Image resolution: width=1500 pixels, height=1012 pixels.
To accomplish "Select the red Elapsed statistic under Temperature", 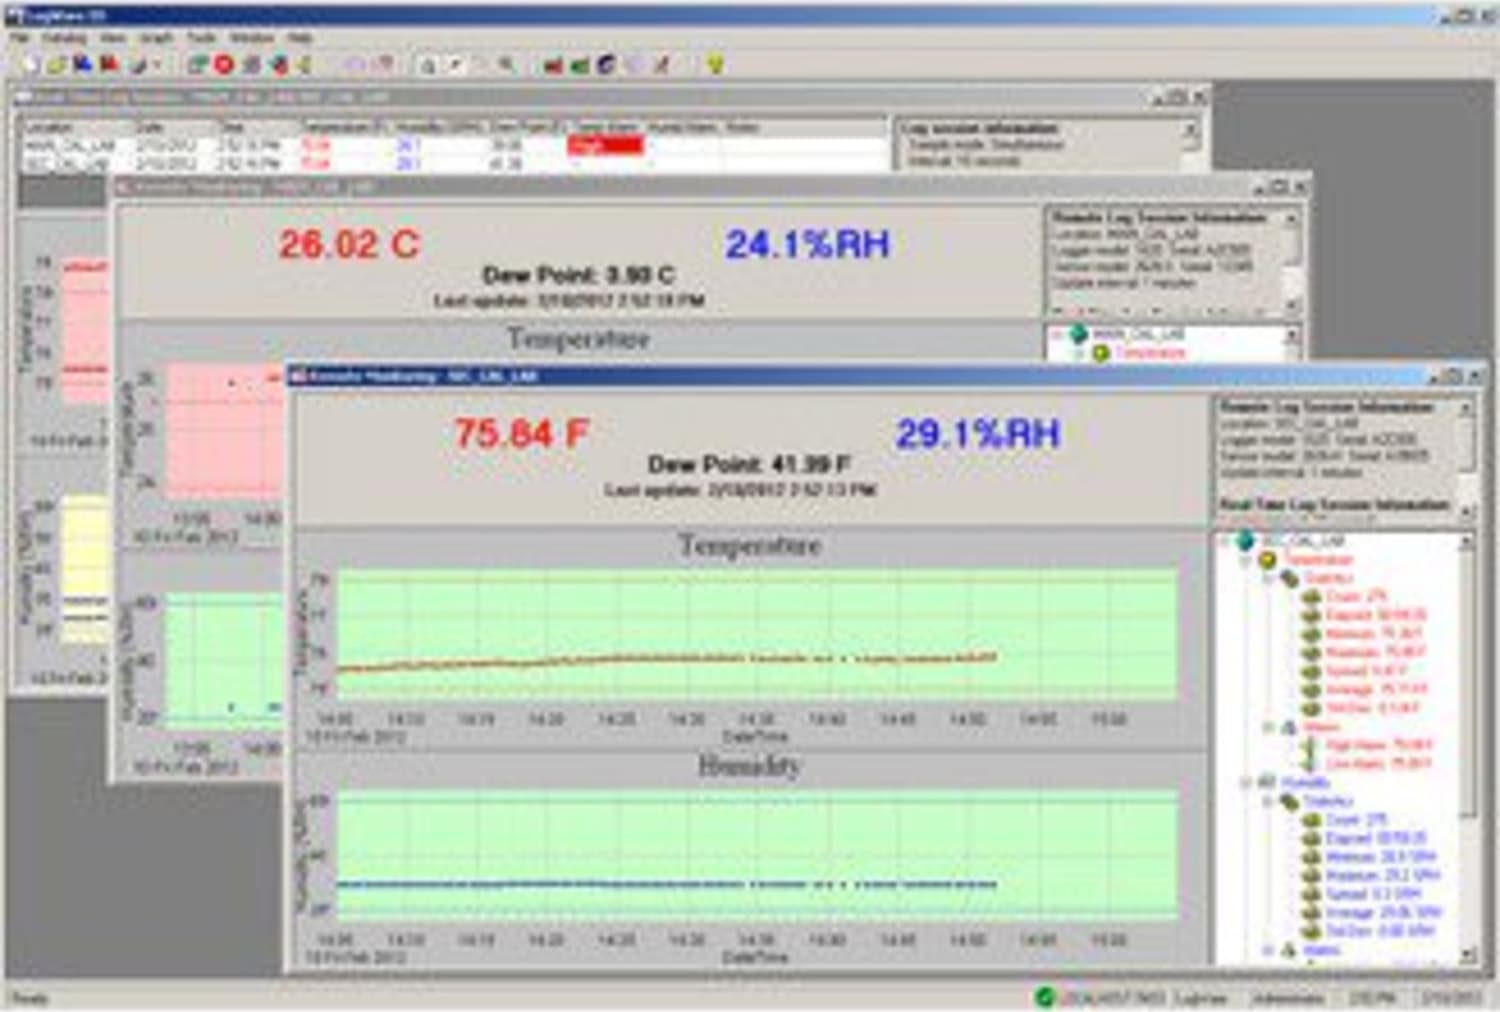I will click(x=1376, y=615).
